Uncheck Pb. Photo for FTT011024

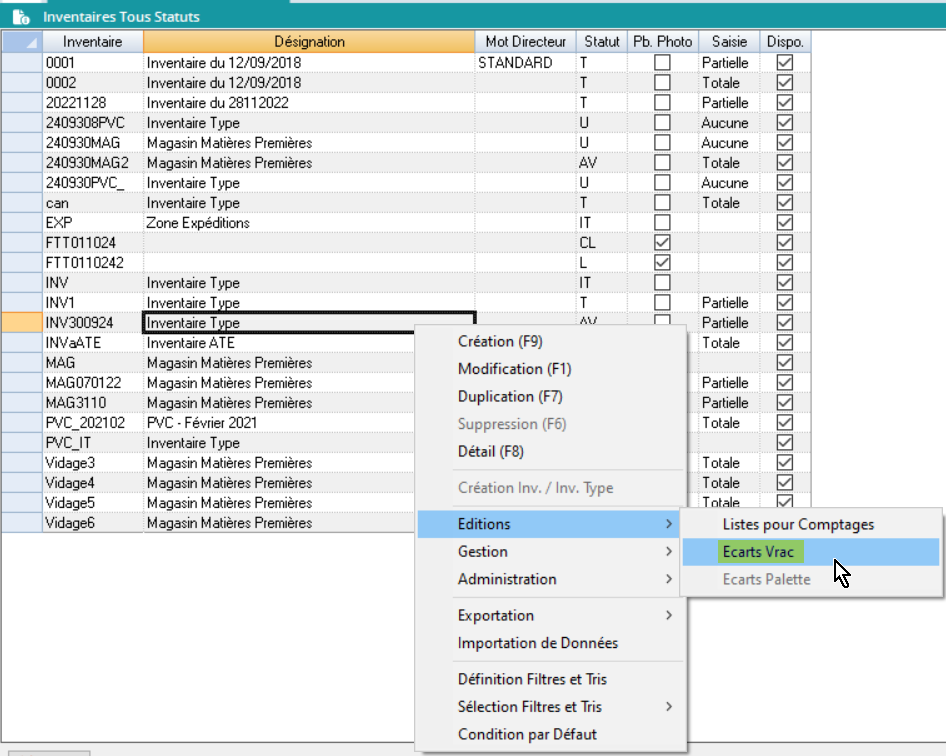click(662, 243)
